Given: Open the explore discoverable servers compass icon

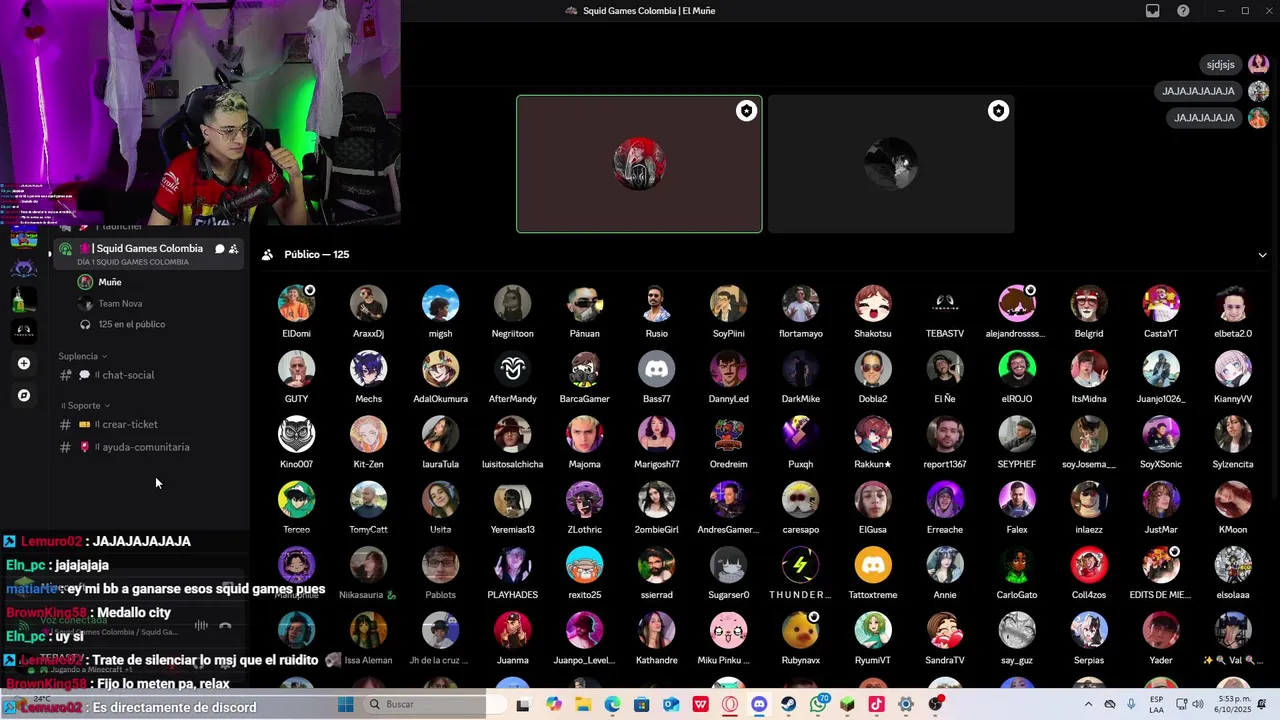Looking at the screenshot, I should 24,395.
